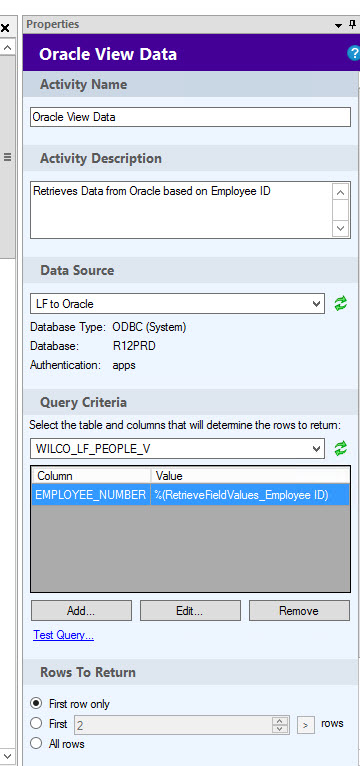Choose the All rows radio option
Viewport: 360px width, 766px height.
[x=36, y=744]
